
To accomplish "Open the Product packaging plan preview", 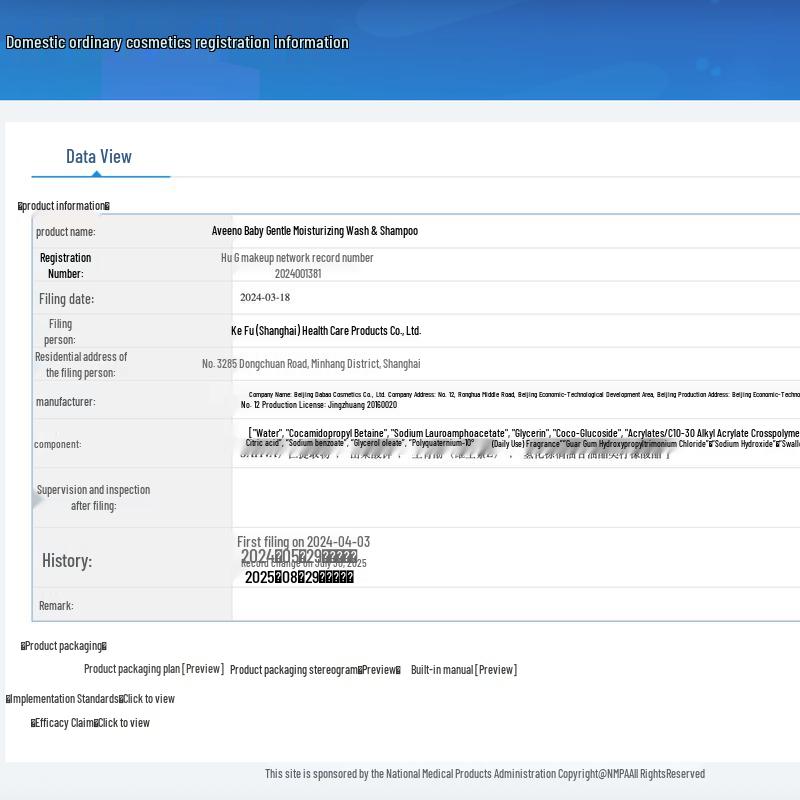I will coord(153,669).
